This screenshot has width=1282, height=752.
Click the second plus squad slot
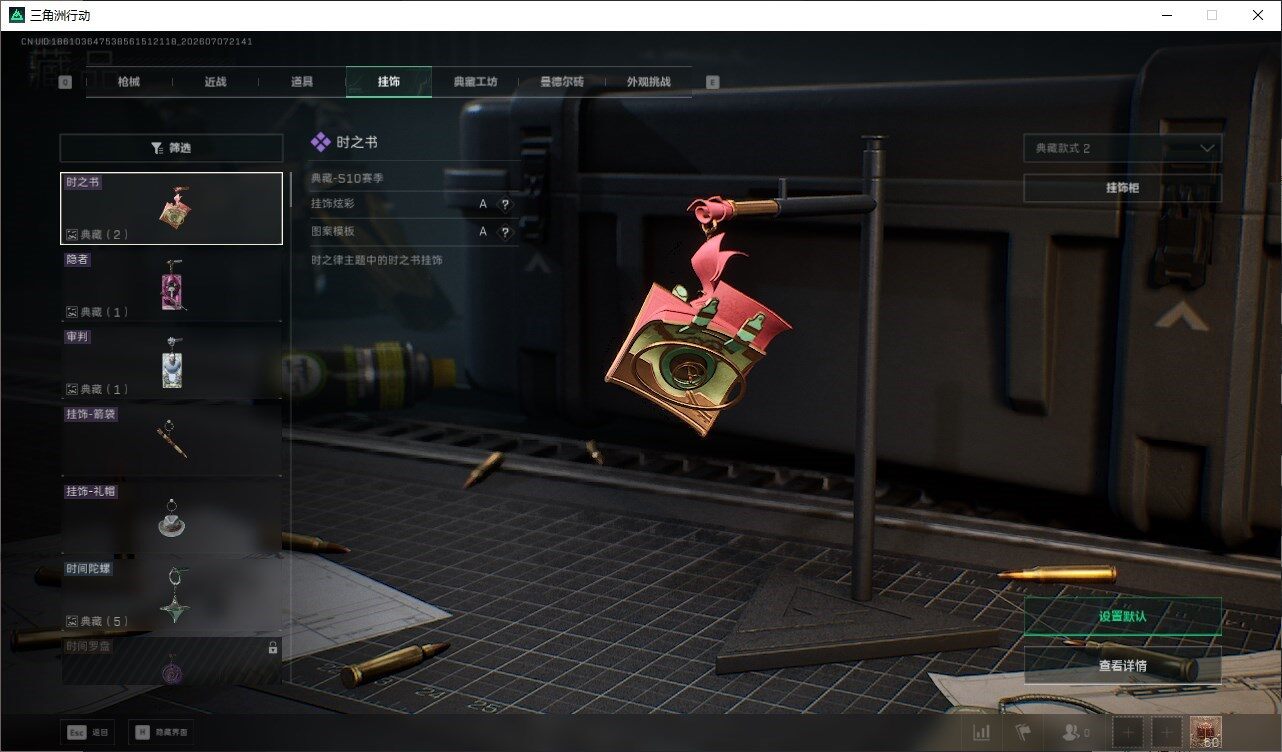point(1166,733)
